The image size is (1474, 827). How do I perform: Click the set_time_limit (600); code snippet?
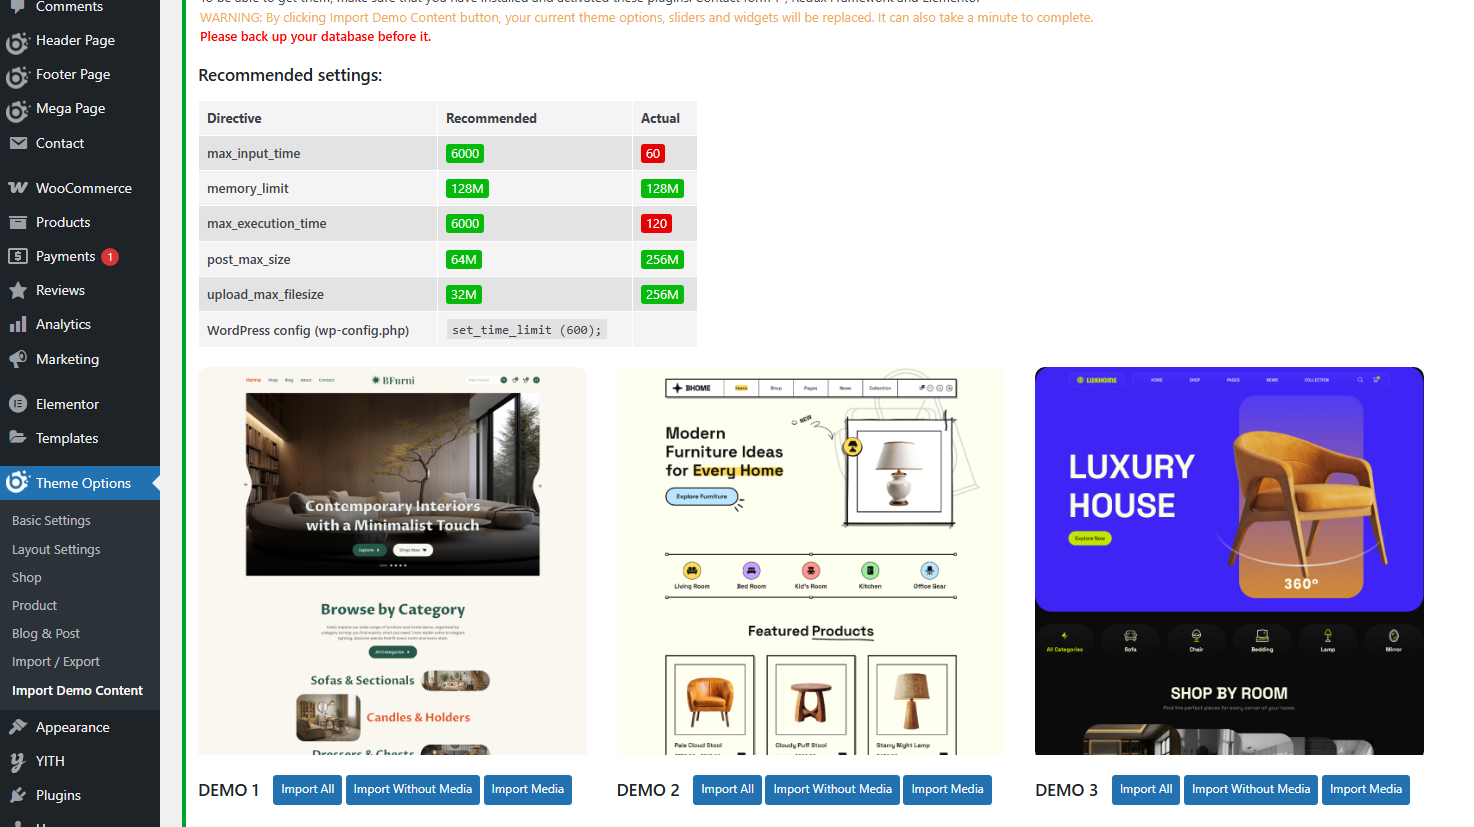(526, 330)
